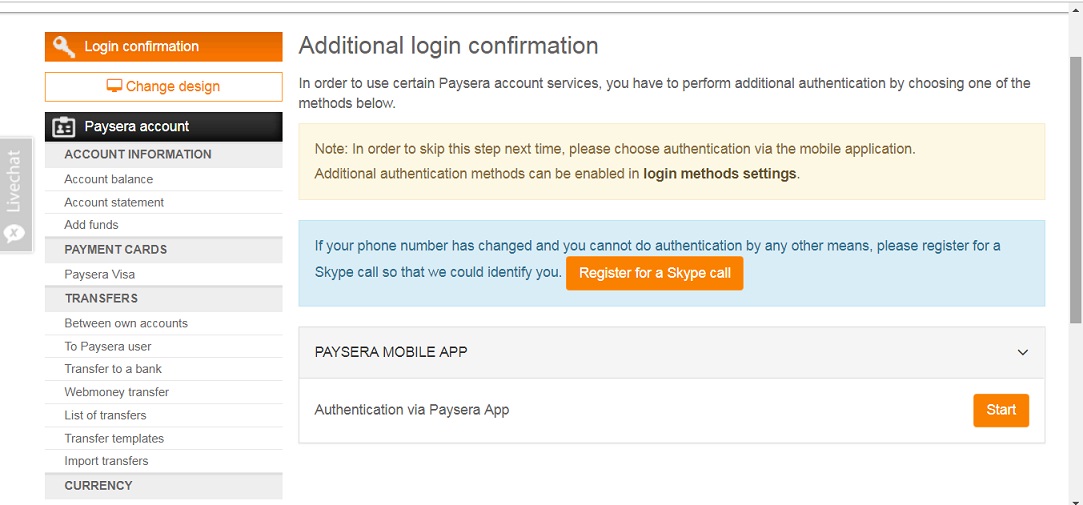Select Add funds in sidebar
This screenshot has width=1083, height=505.
pos(91,225)
